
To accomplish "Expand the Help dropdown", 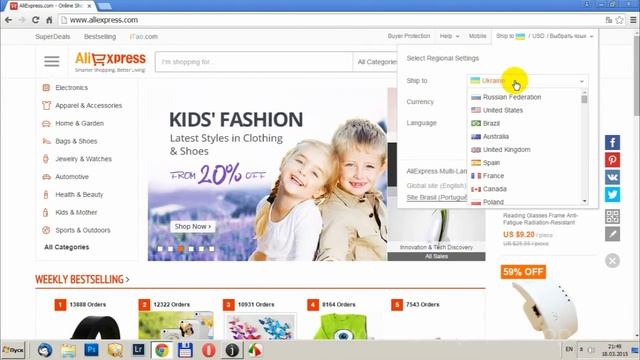I will tap(449, 36).
